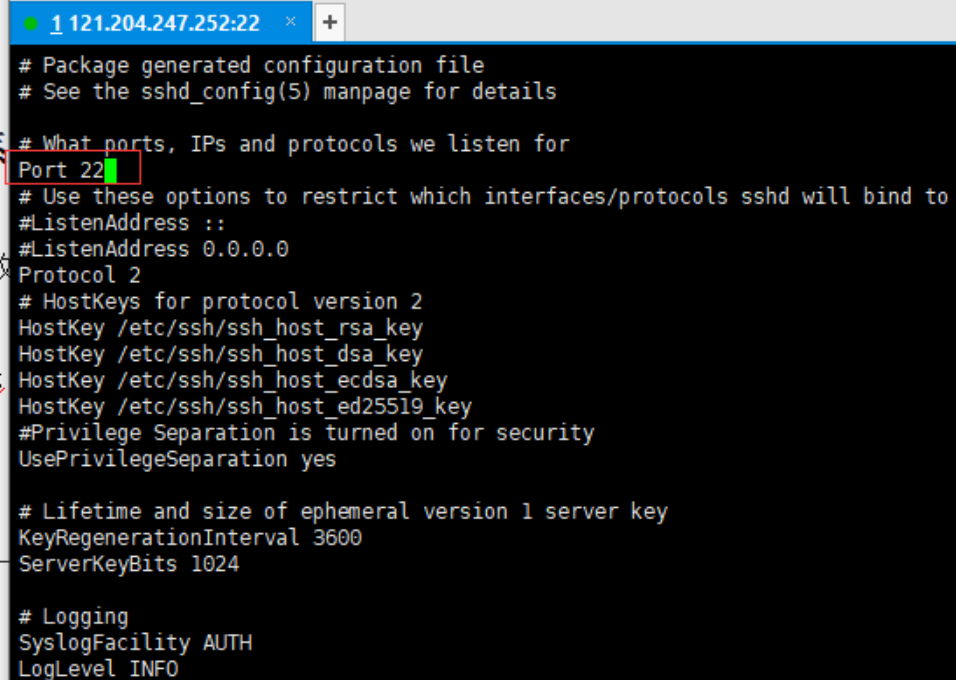
Task: Close the 121.204.247.252:22 session tab
Action: pos(290,22)
